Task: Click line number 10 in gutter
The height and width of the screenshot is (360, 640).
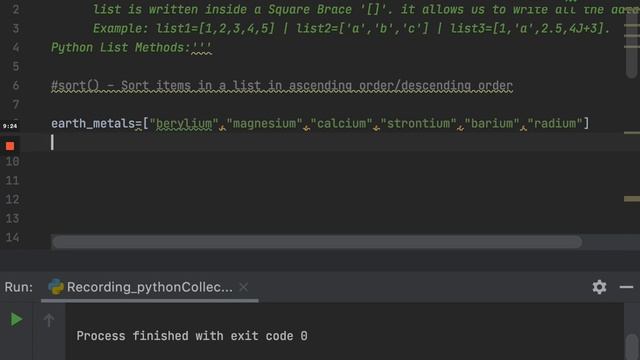Action: pos(12,162)
